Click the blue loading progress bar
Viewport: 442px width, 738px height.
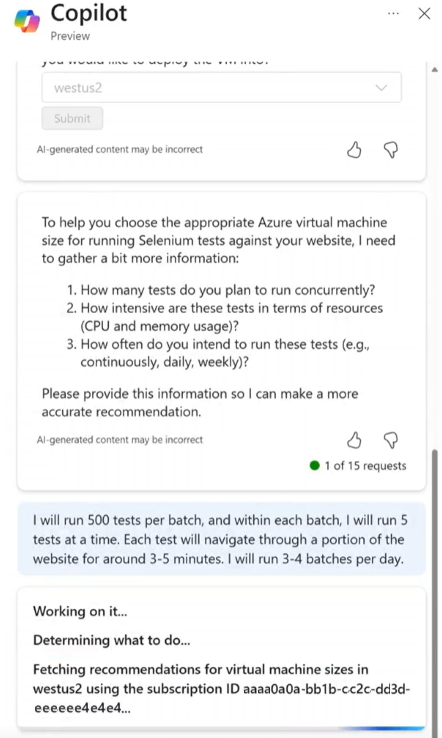click(x=381, y=729)
